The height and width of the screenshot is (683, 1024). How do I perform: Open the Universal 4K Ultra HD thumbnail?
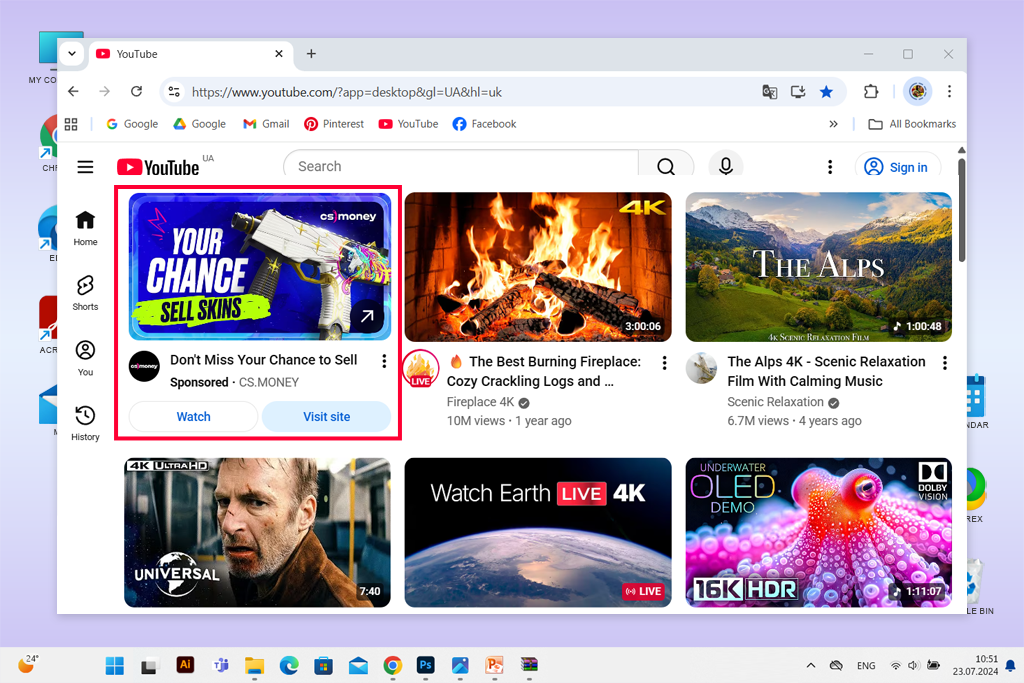coord(257,532)
